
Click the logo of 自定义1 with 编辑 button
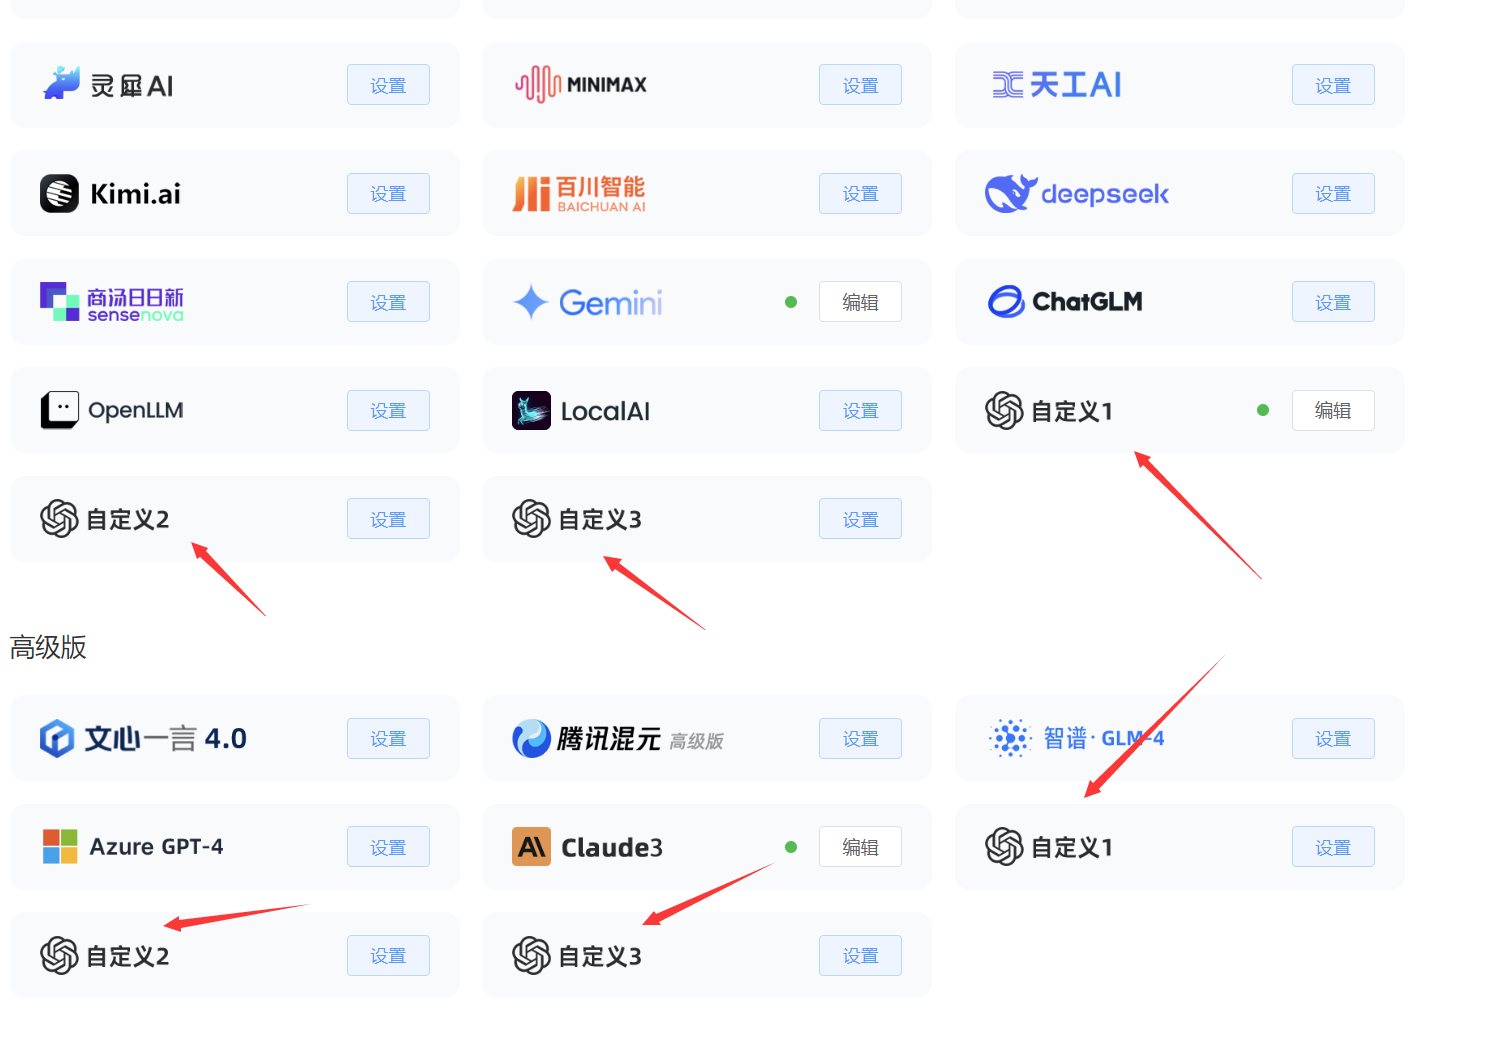tap(1004, 410)
